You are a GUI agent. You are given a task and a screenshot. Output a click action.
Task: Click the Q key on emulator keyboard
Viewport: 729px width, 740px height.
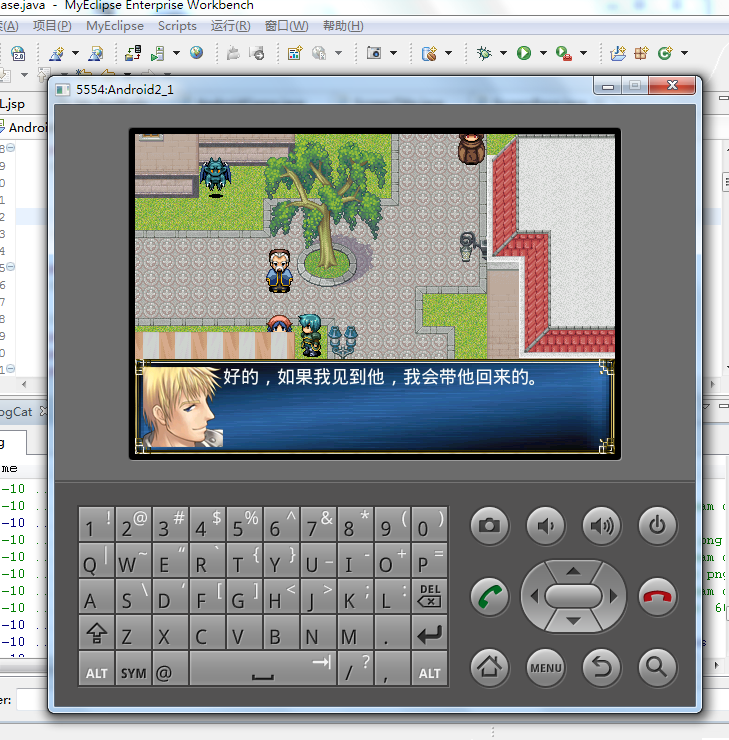point(96,560)
